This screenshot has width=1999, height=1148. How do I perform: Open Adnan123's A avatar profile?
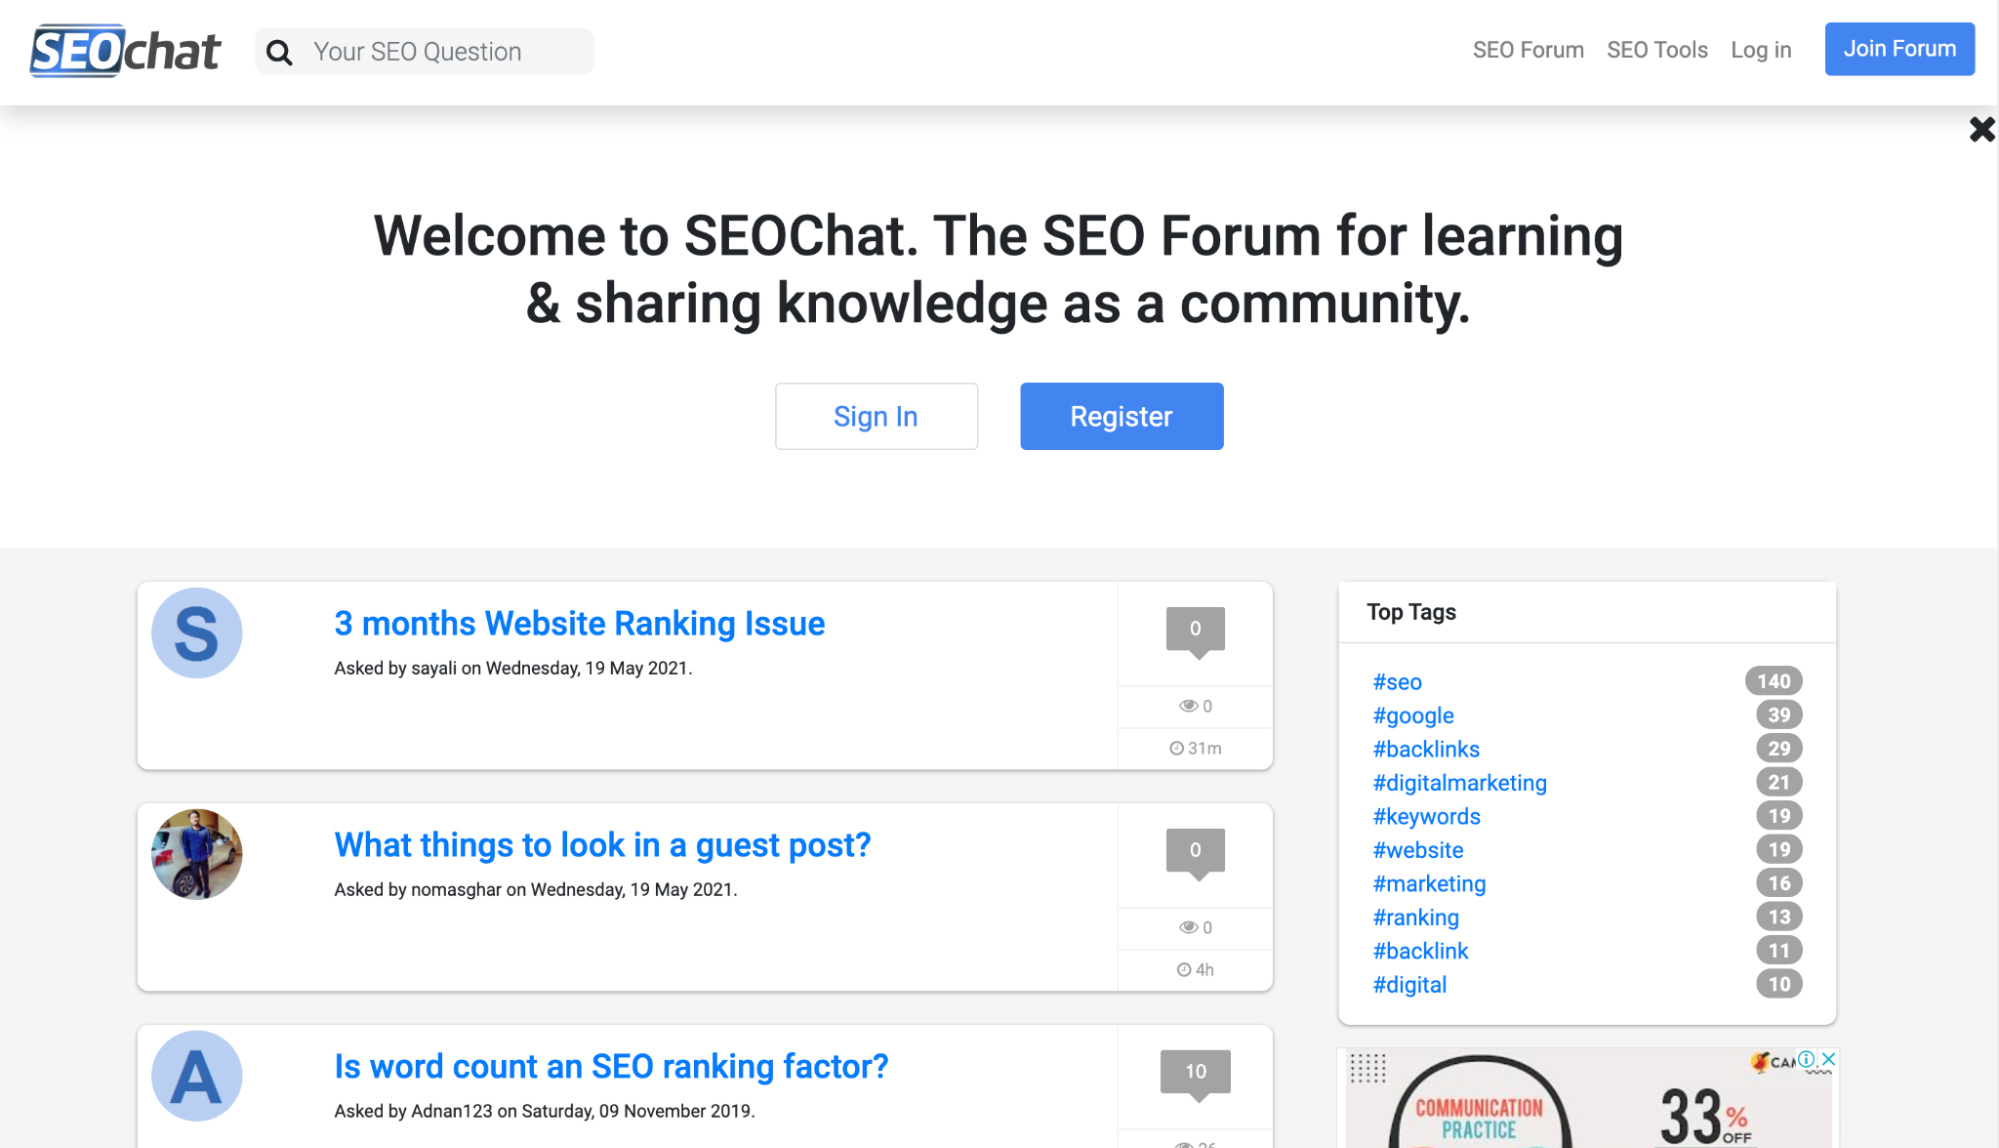click(x=197, y=1076)
